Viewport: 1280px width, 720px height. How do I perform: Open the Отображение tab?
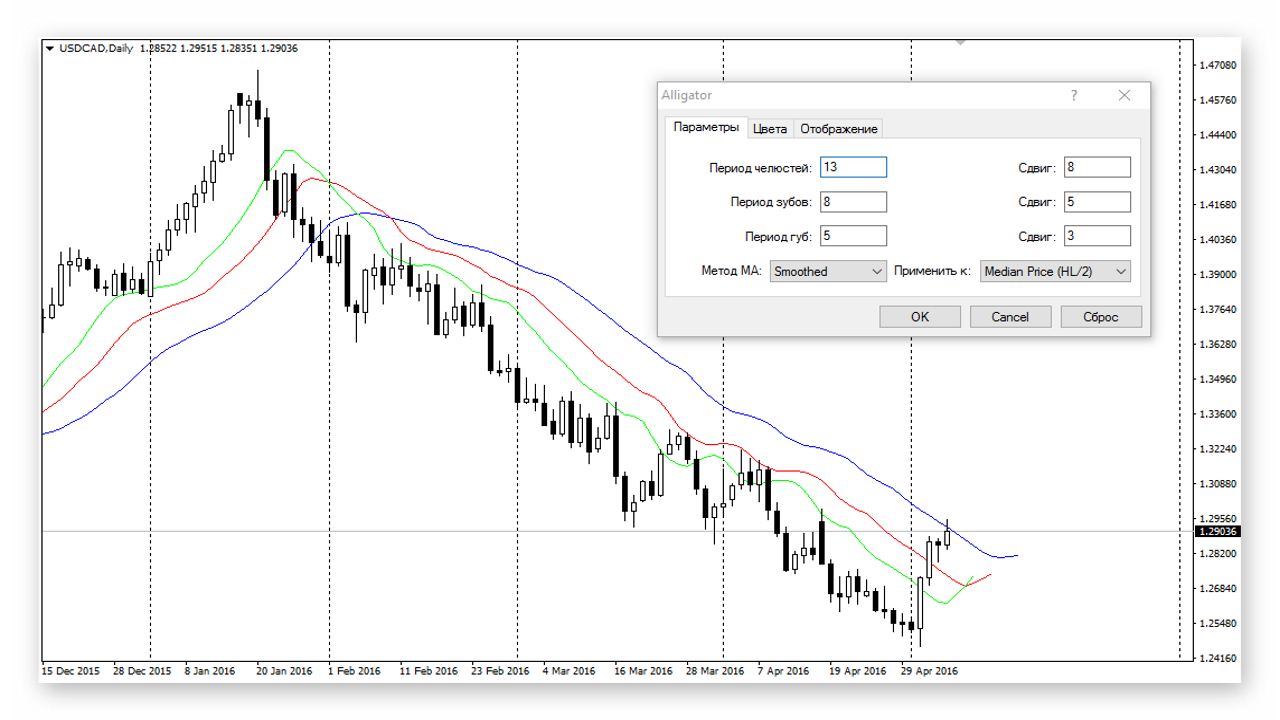click(839, 128)
